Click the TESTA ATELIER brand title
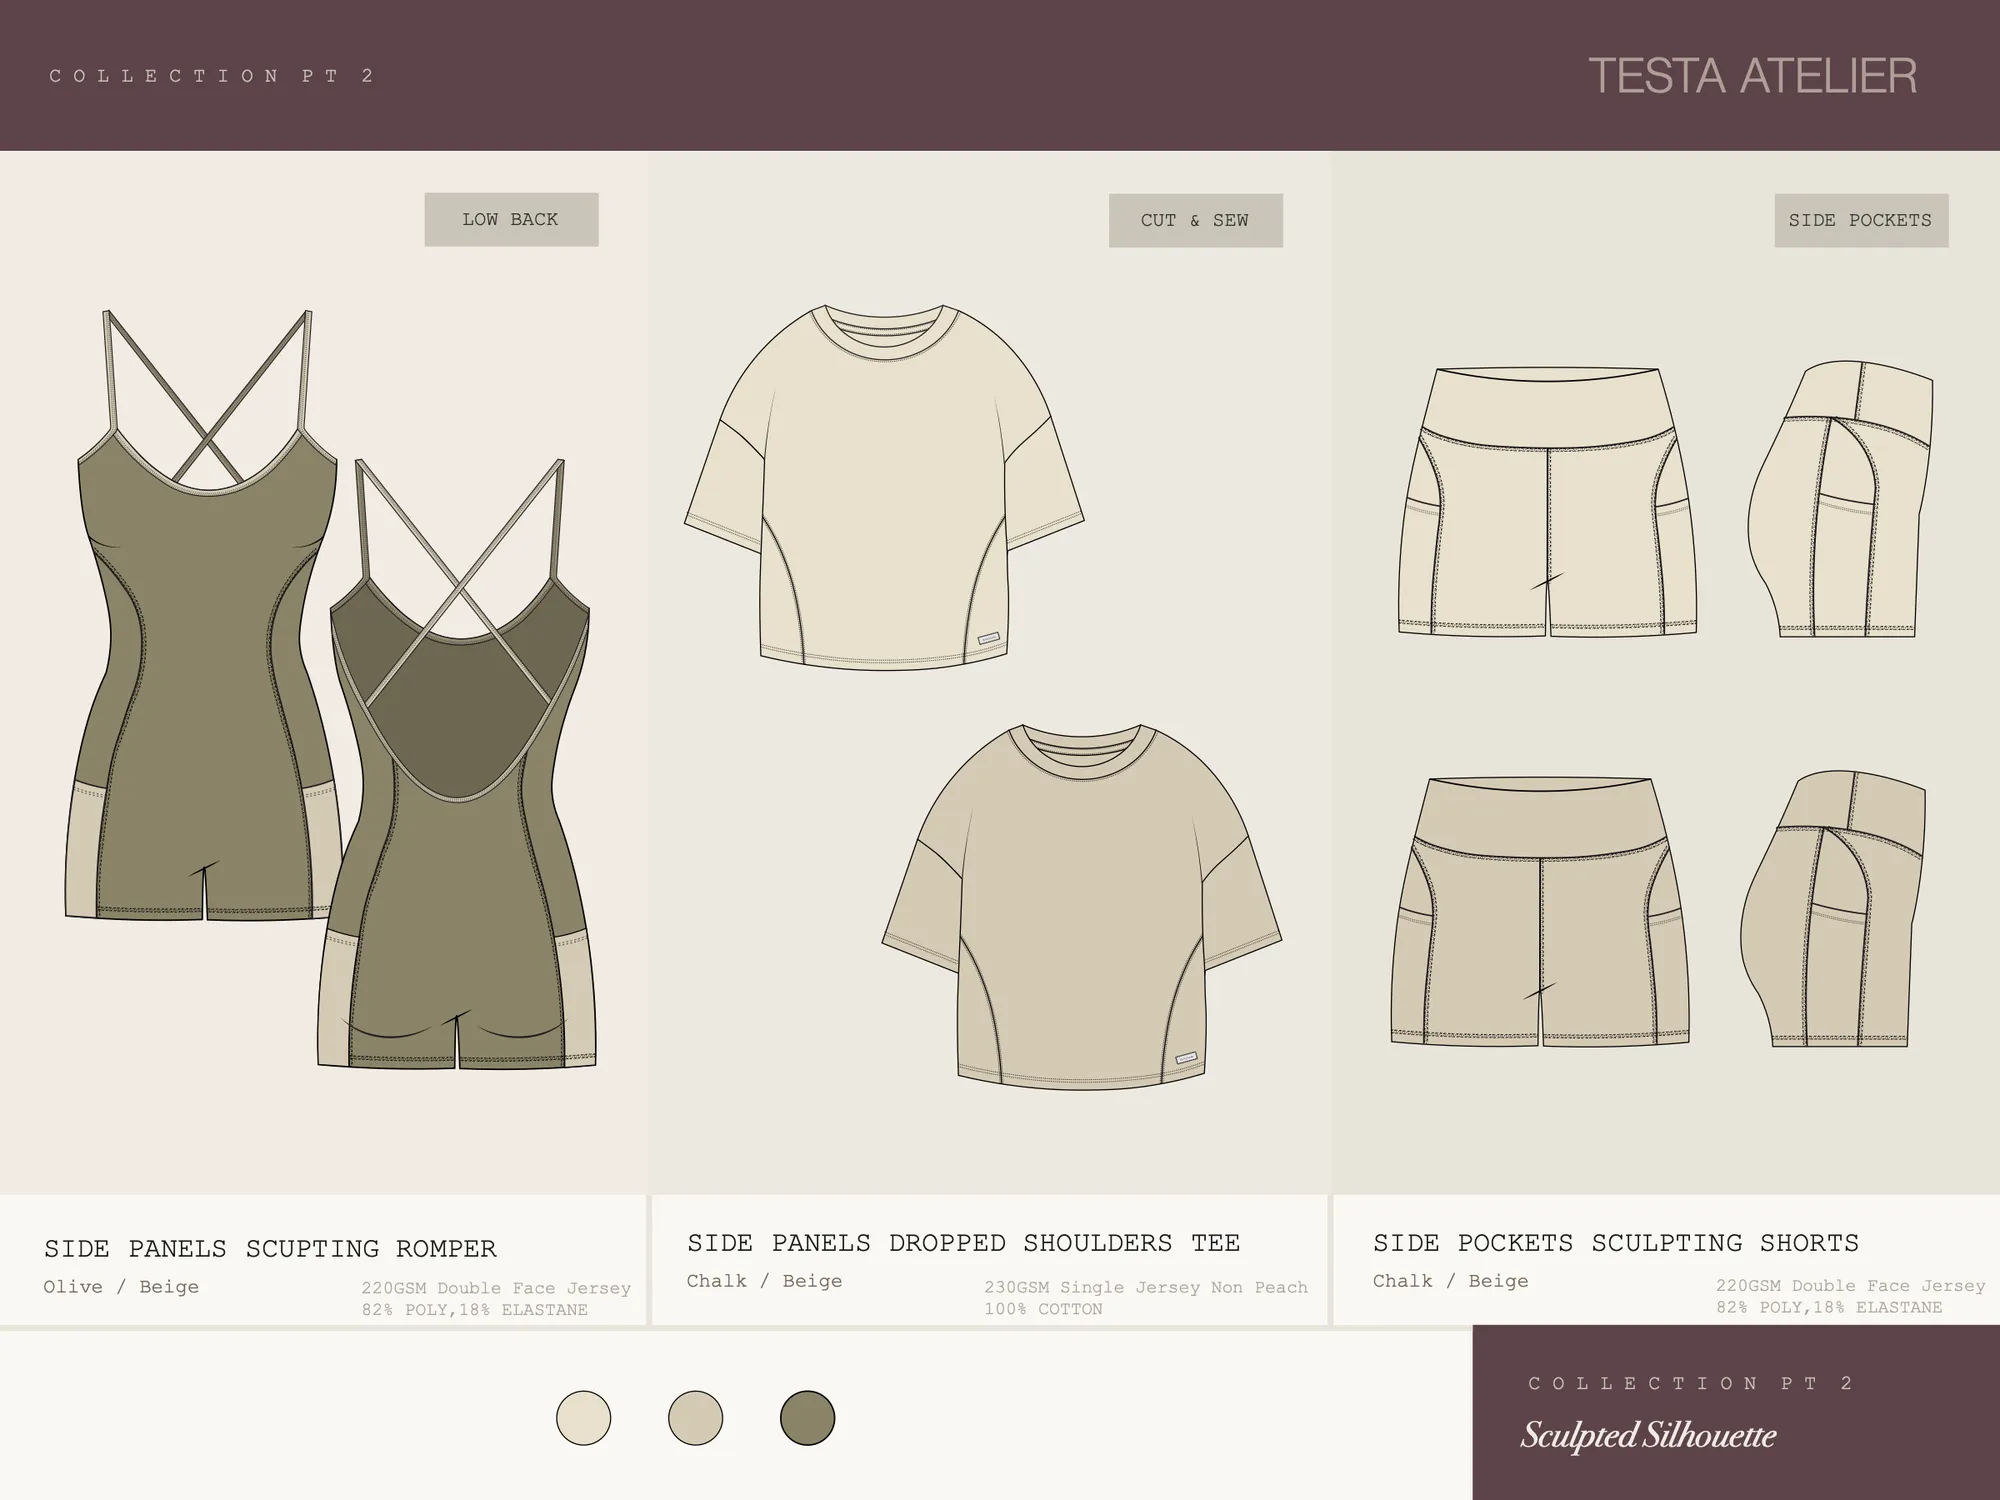The width and height of the screenshot is (2000, 1500). tap(1752, 76)
